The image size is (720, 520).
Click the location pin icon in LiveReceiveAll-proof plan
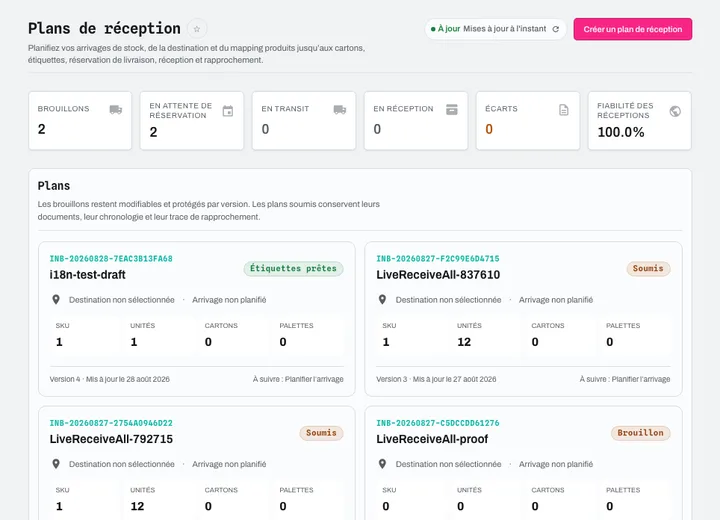[x=382, y=464]
